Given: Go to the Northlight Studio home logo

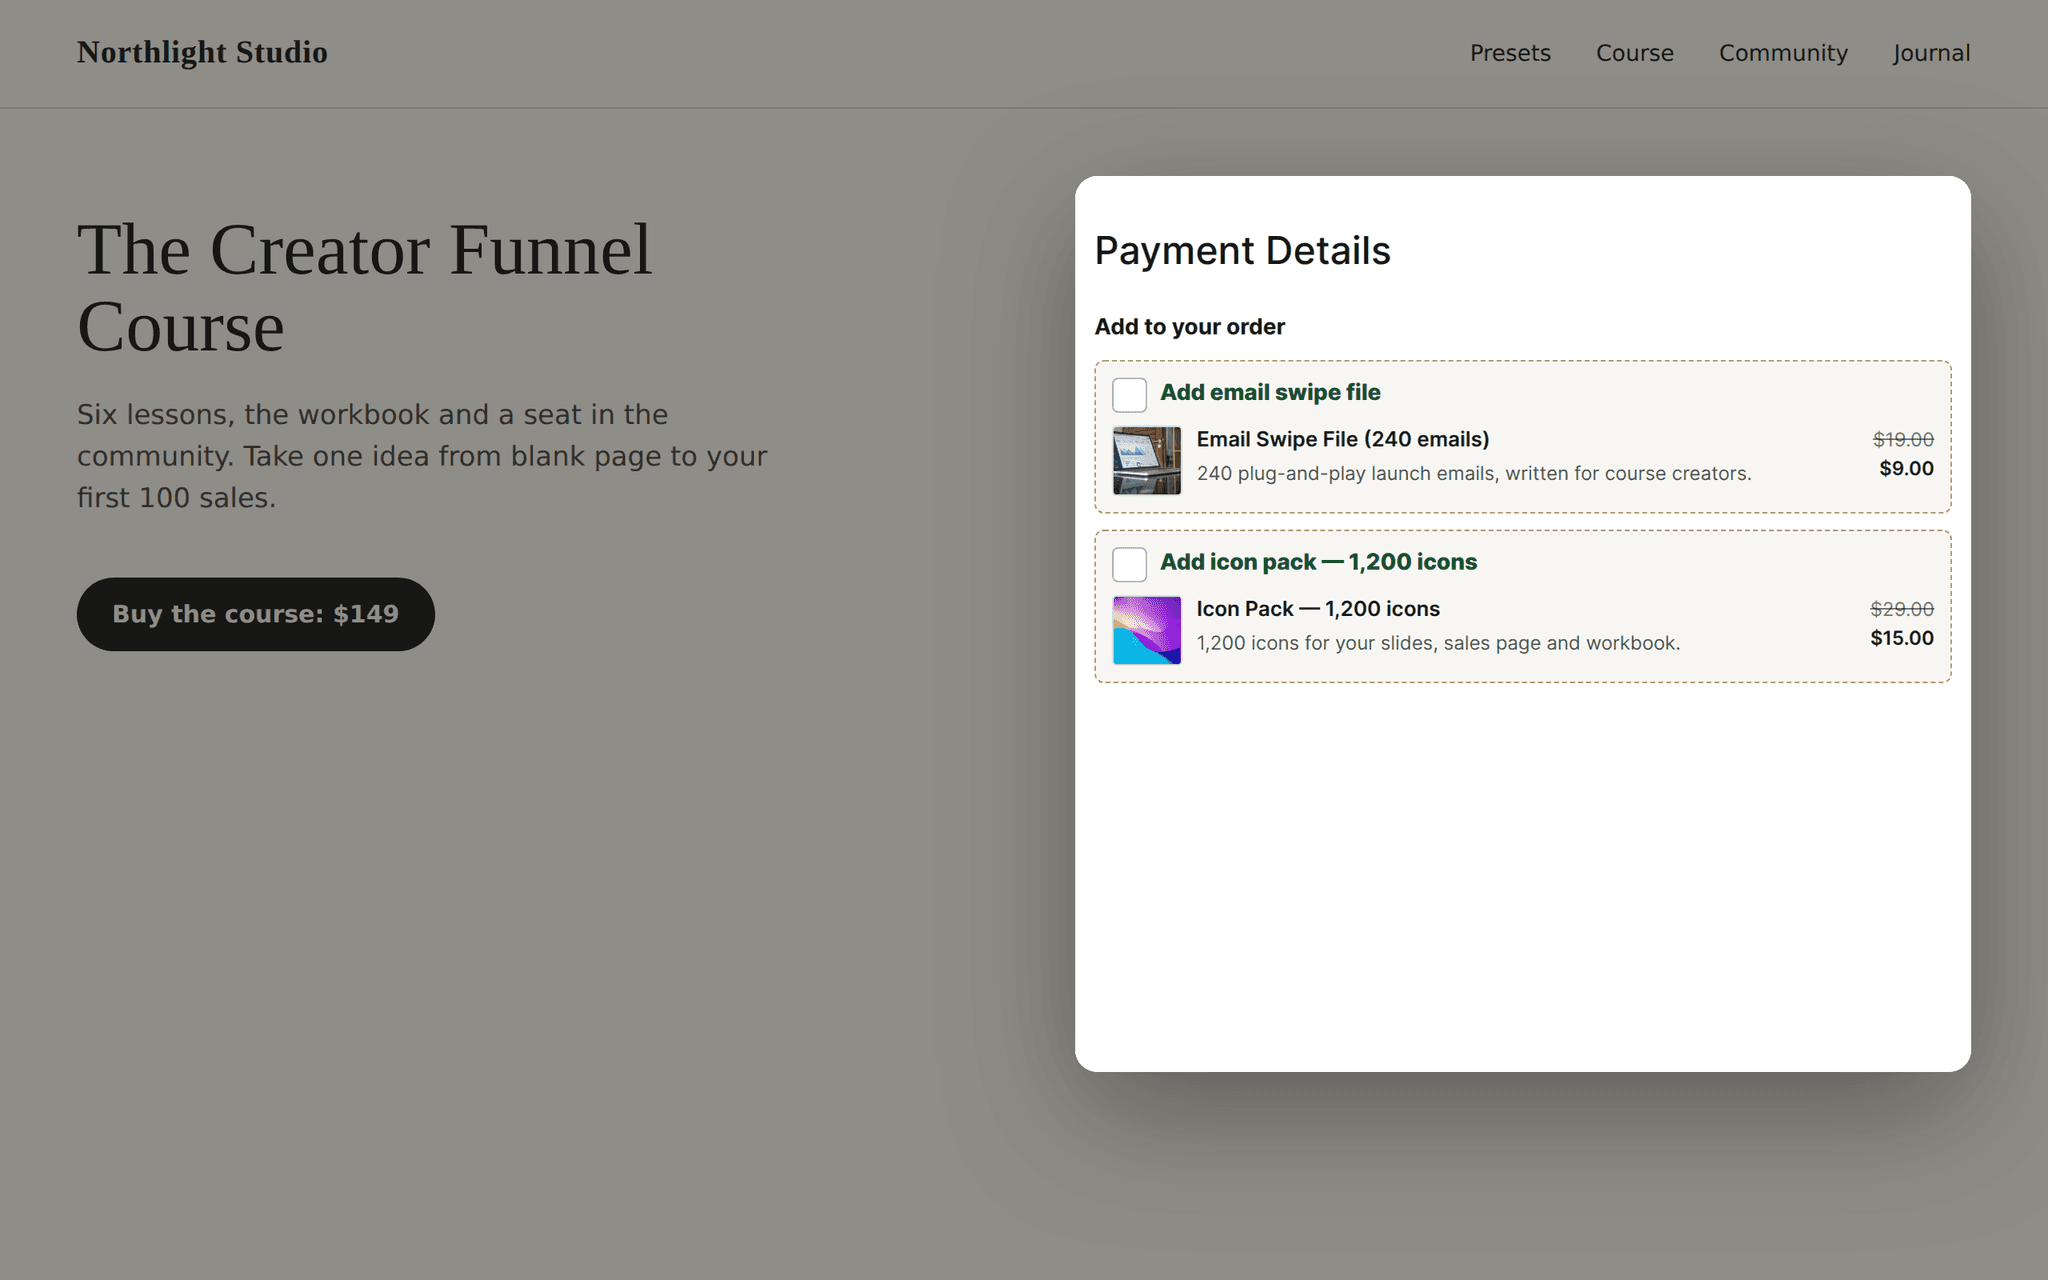Looking at the screenshot, I should click(202, 52).
